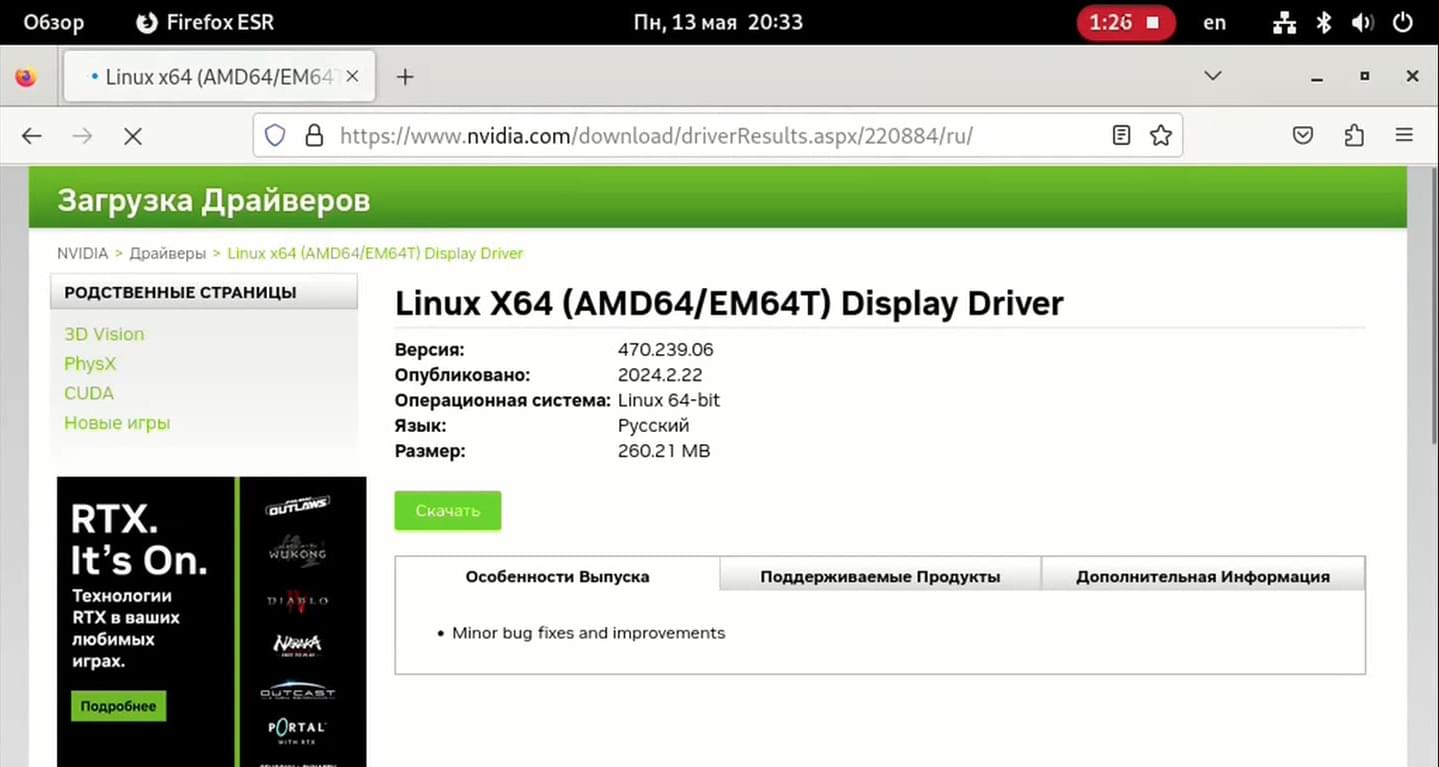
Task: Switch to Особенности Выпуска tab
Action: point(557,576)
